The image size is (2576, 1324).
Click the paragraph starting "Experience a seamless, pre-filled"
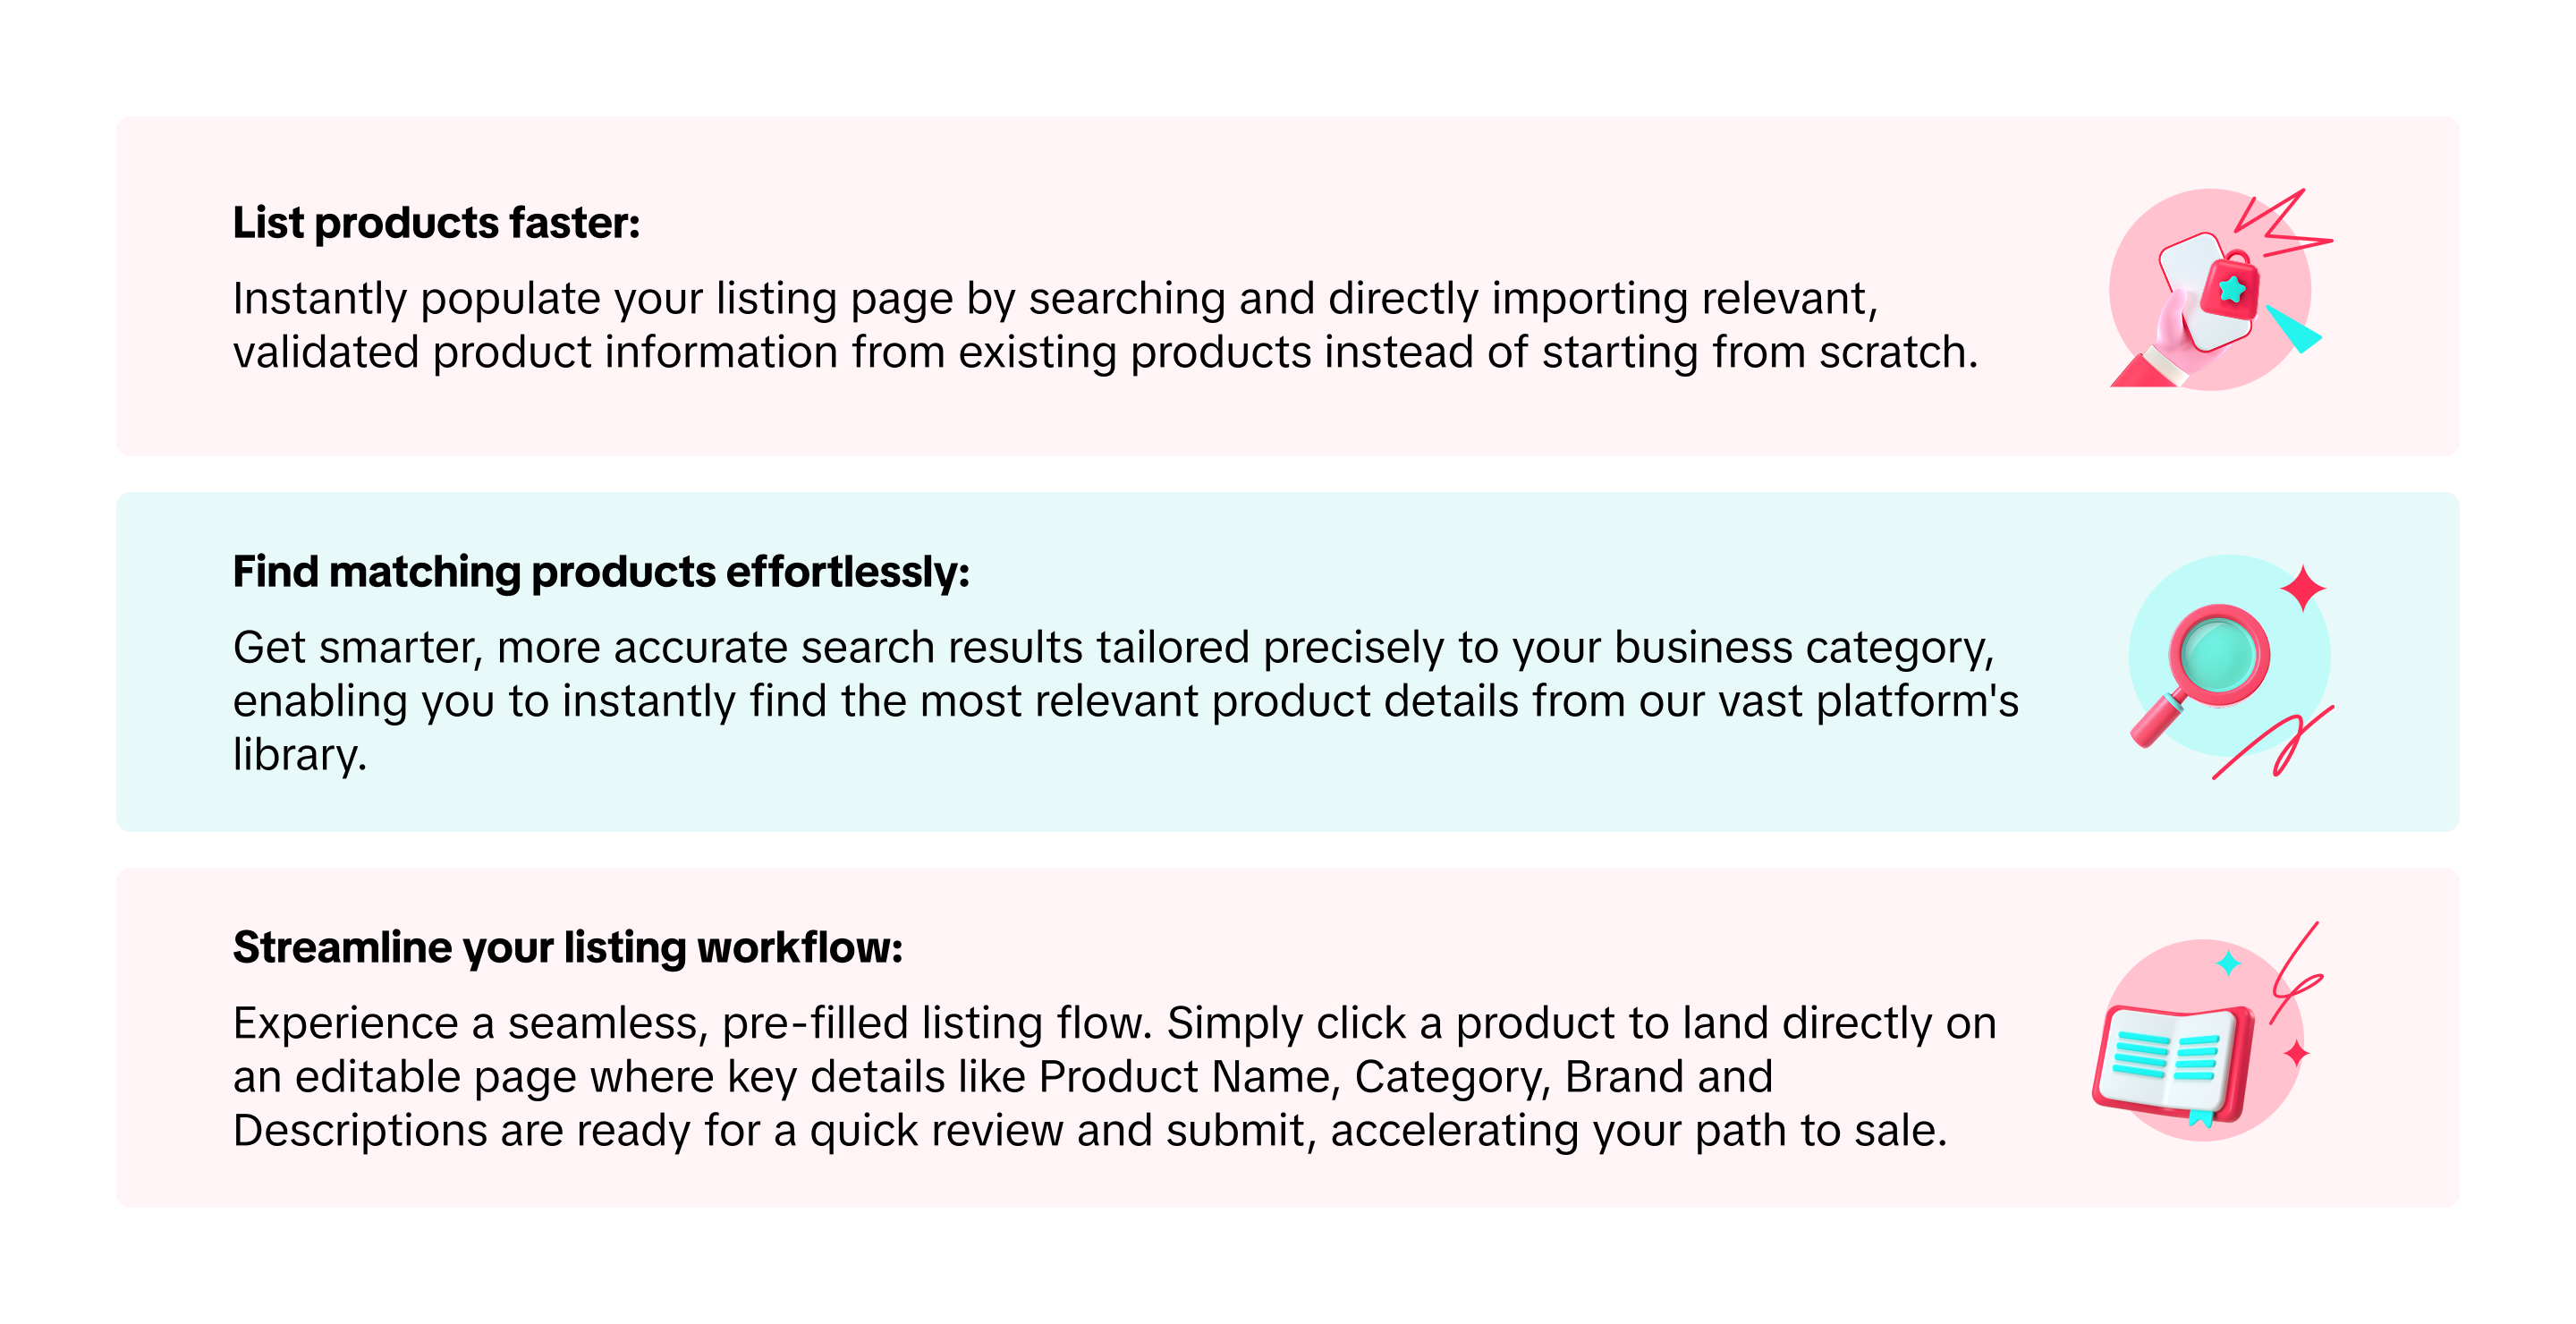(x=1114, y=1076)
